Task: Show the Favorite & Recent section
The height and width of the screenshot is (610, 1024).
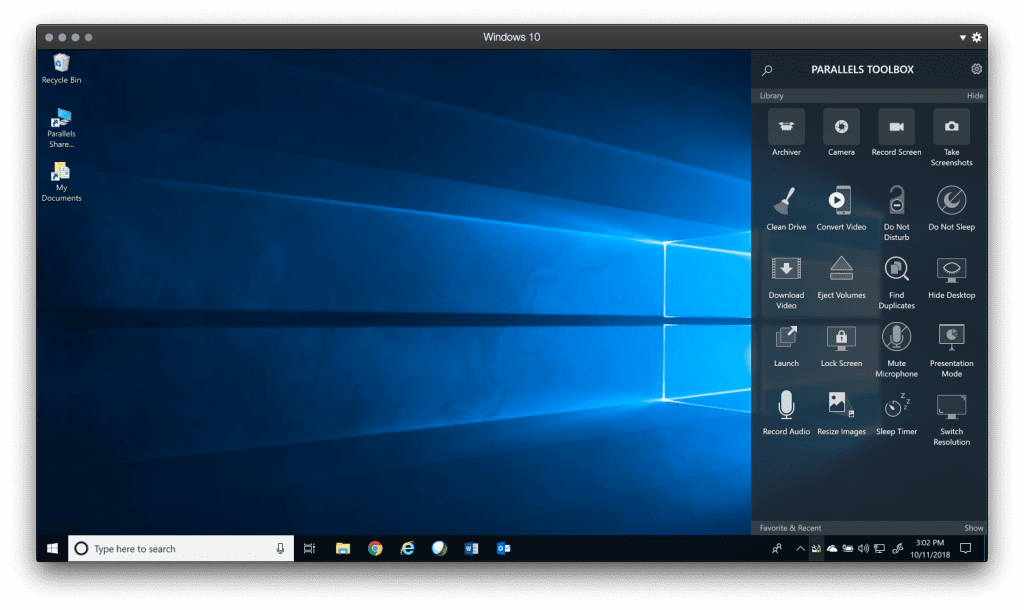Action: tap(973, 528)
